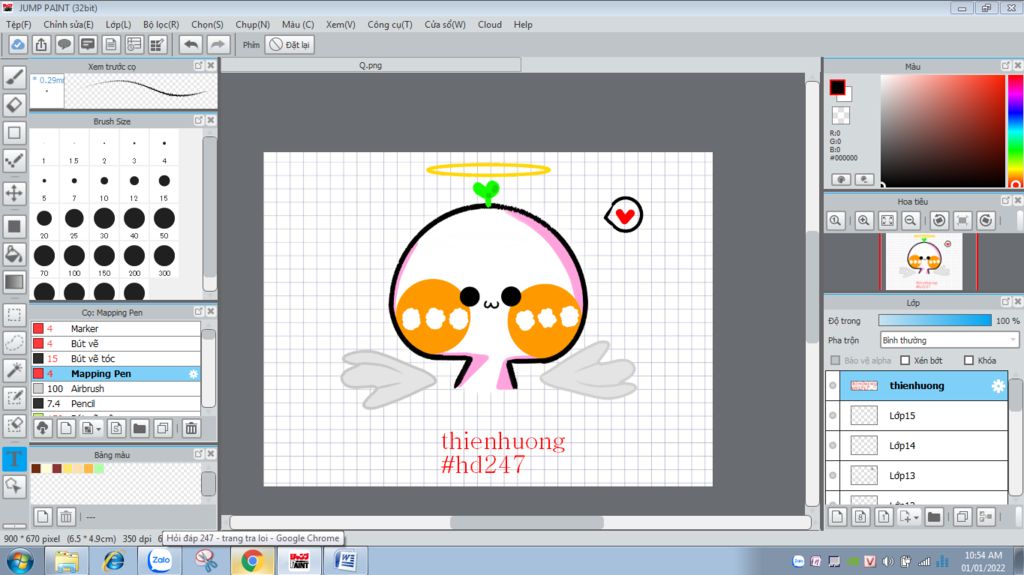Toggle the Khóa lock checkbox
This screenshot has height=575, width=1024.
pos(969,360)
